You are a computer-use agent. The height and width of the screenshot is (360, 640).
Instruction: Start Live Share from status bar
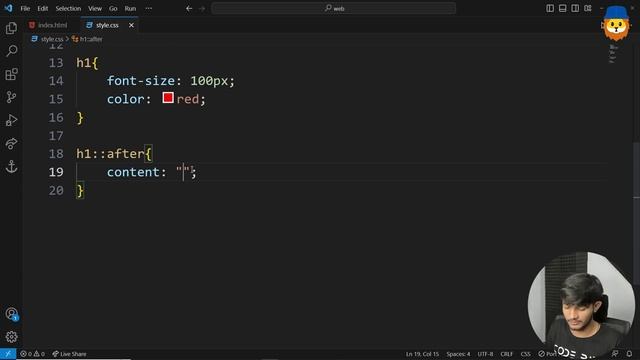(x=69, y=354)
